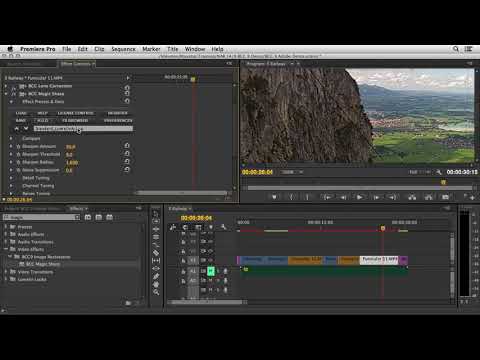
Task: Click the Lift button
Action: pyautogui.click(x=412, y=197)
